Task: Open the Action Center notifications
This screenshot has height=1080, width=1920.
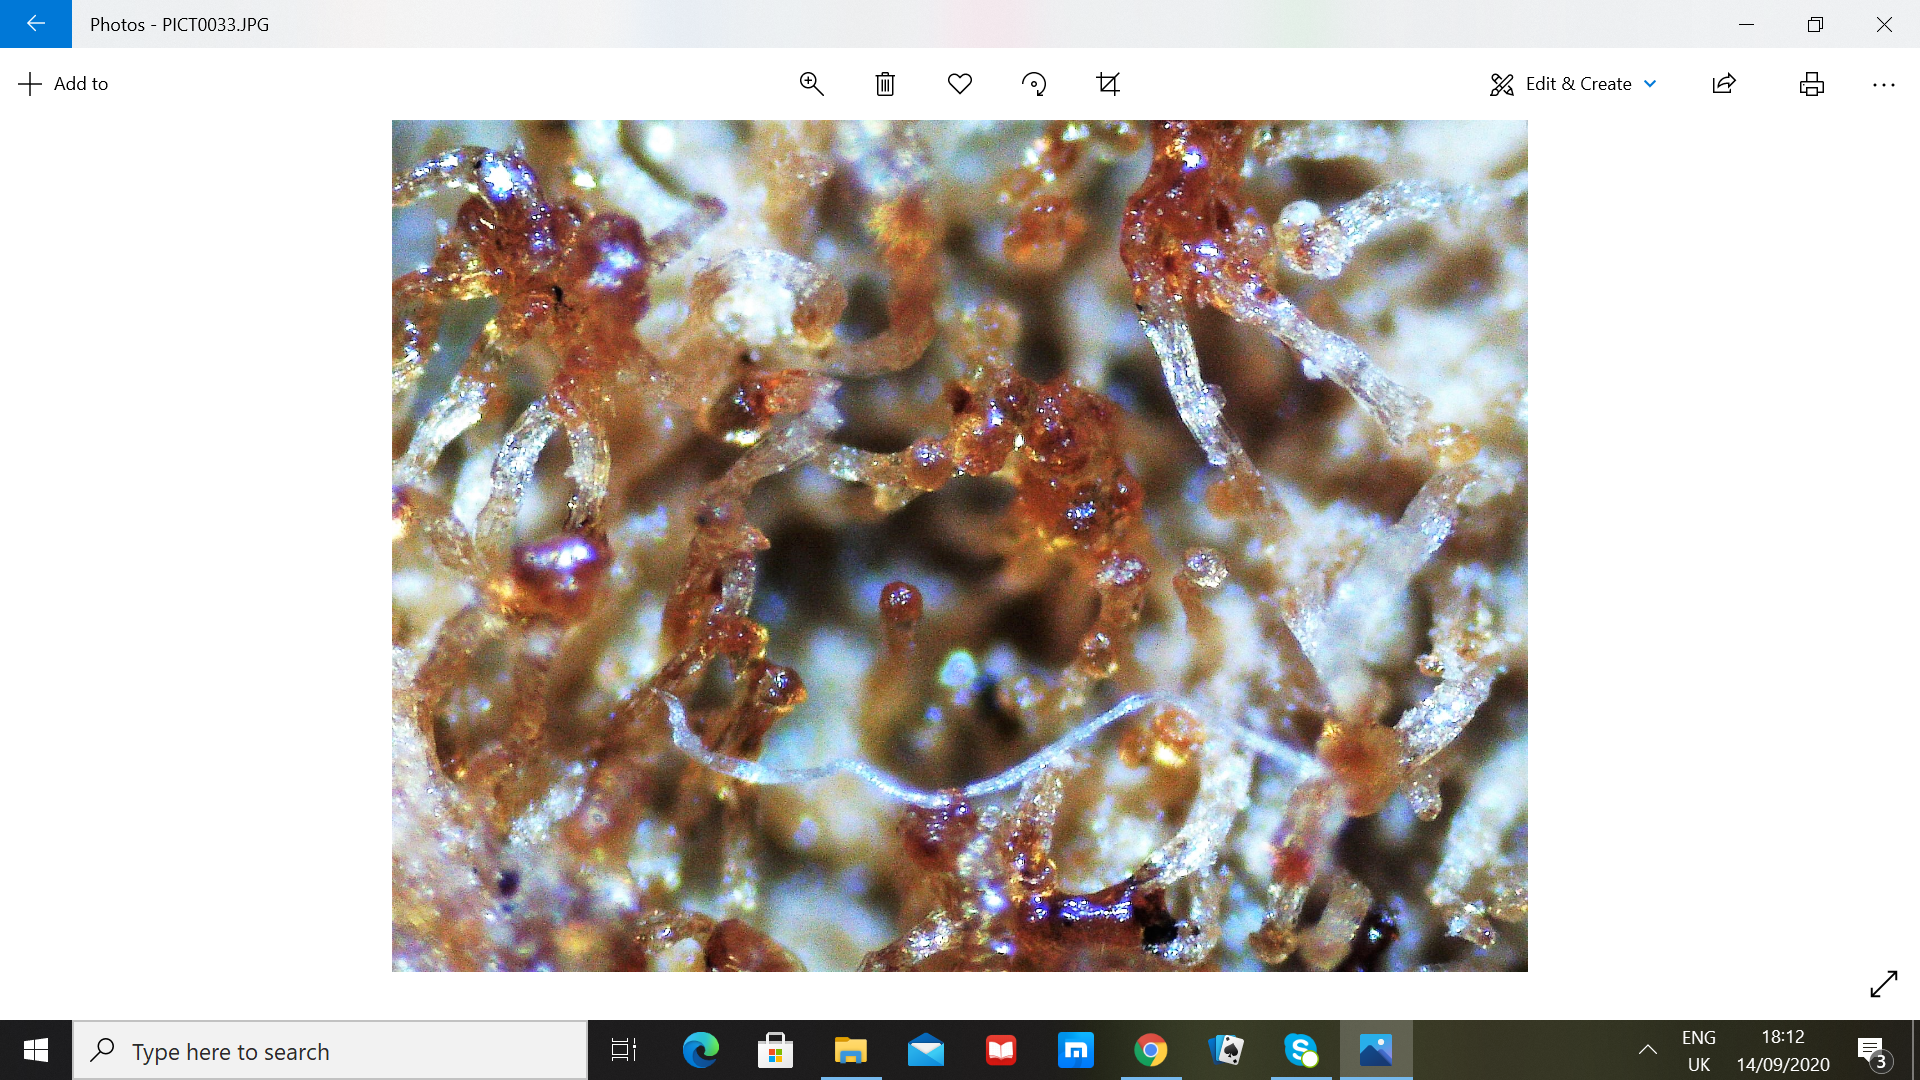Action: (x=1872, y=1051)
